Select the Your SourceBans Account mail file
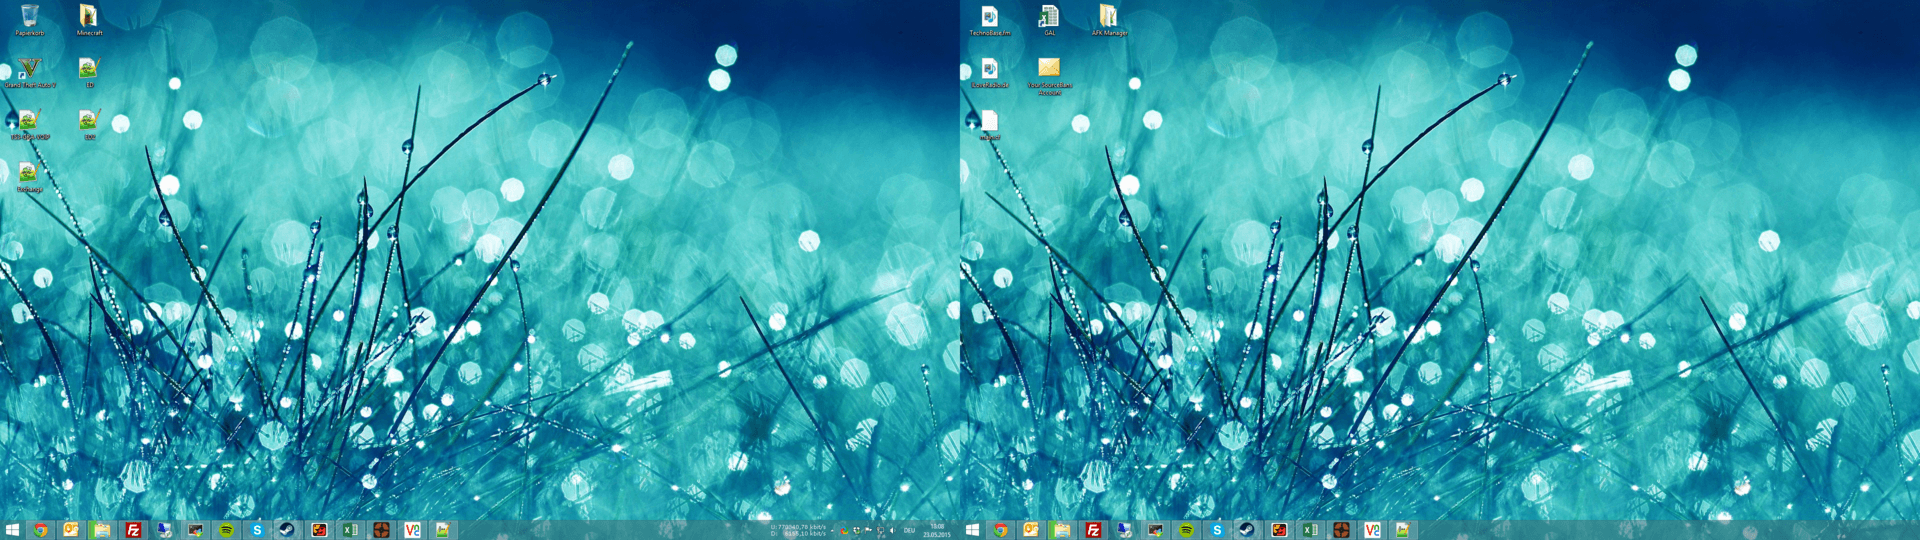 [1049, 70]
